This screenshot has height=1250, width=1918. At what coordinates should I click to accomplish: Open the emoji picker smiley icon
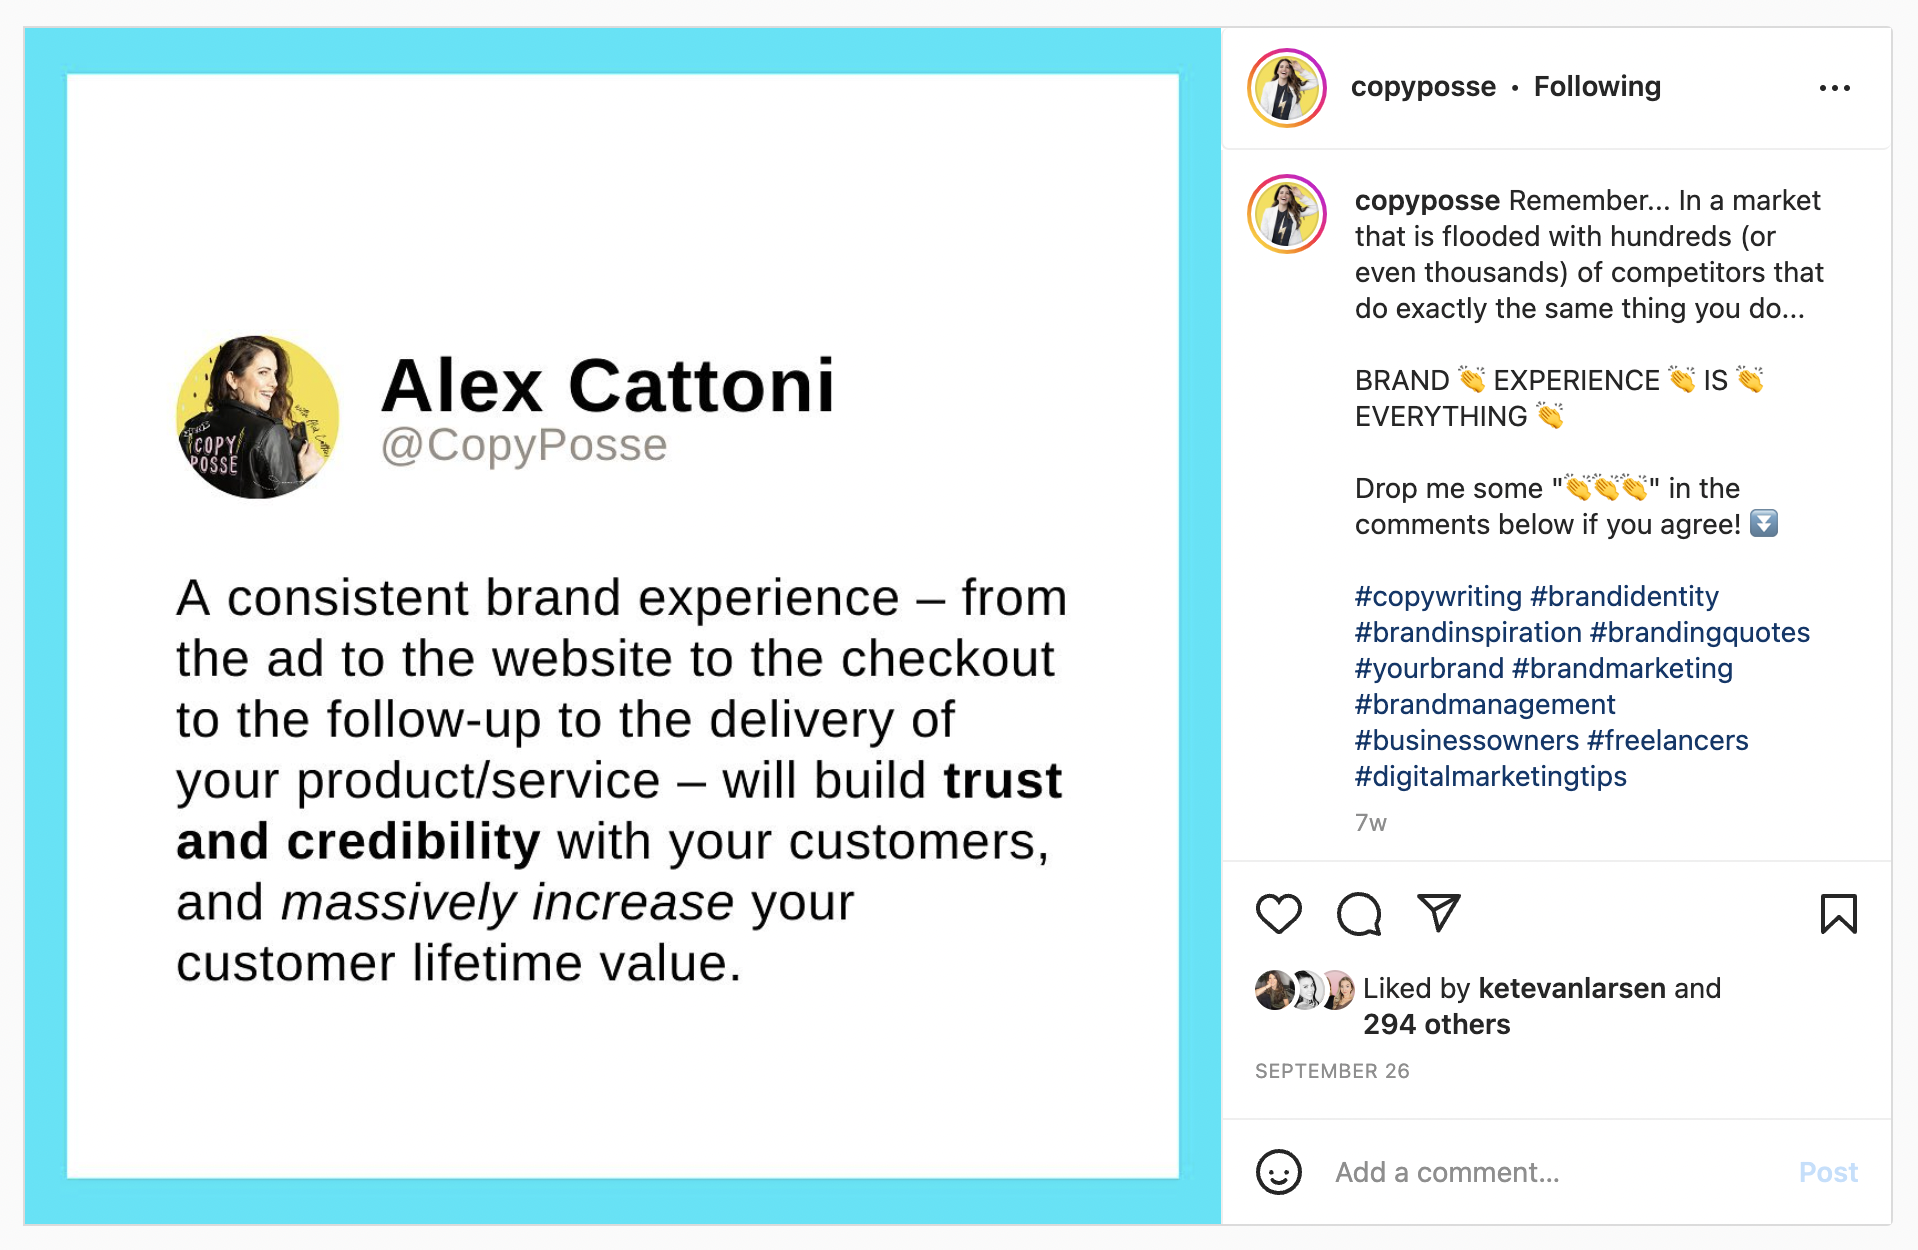point(1278,1172)
